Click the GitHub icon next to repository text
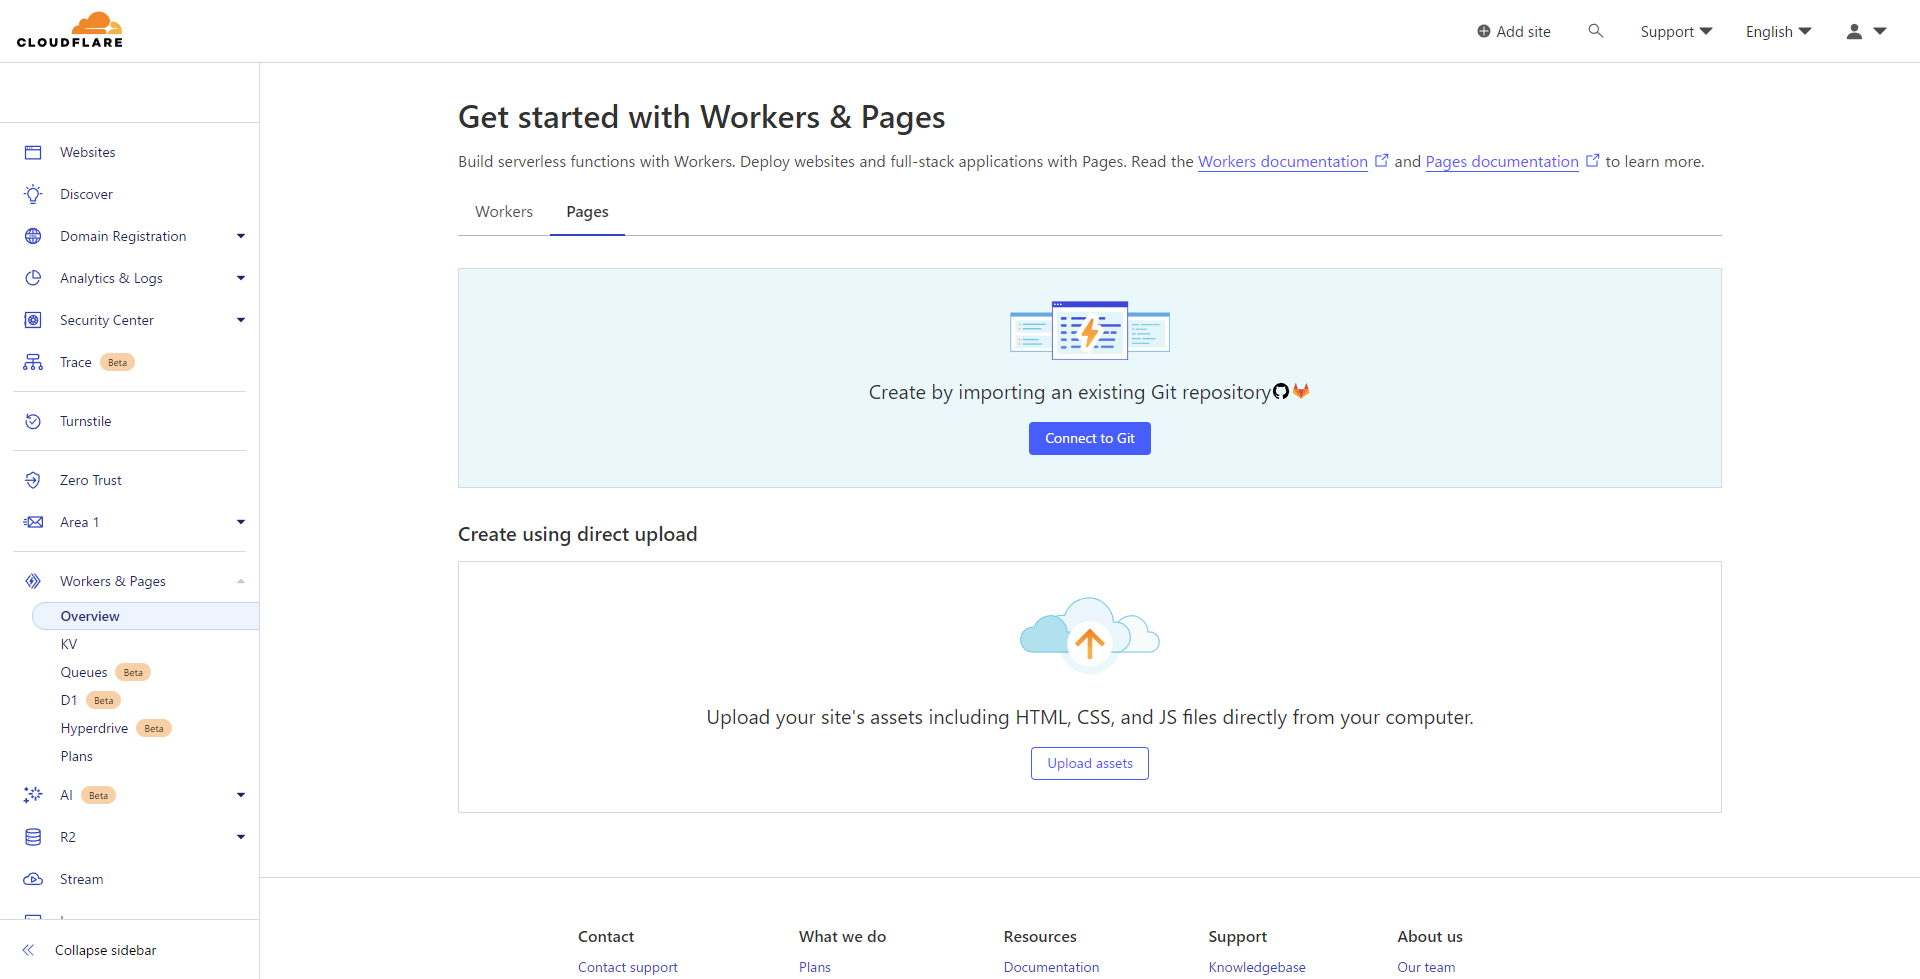The width and height of the screenshot is (1920, 979). [1281, 391]
